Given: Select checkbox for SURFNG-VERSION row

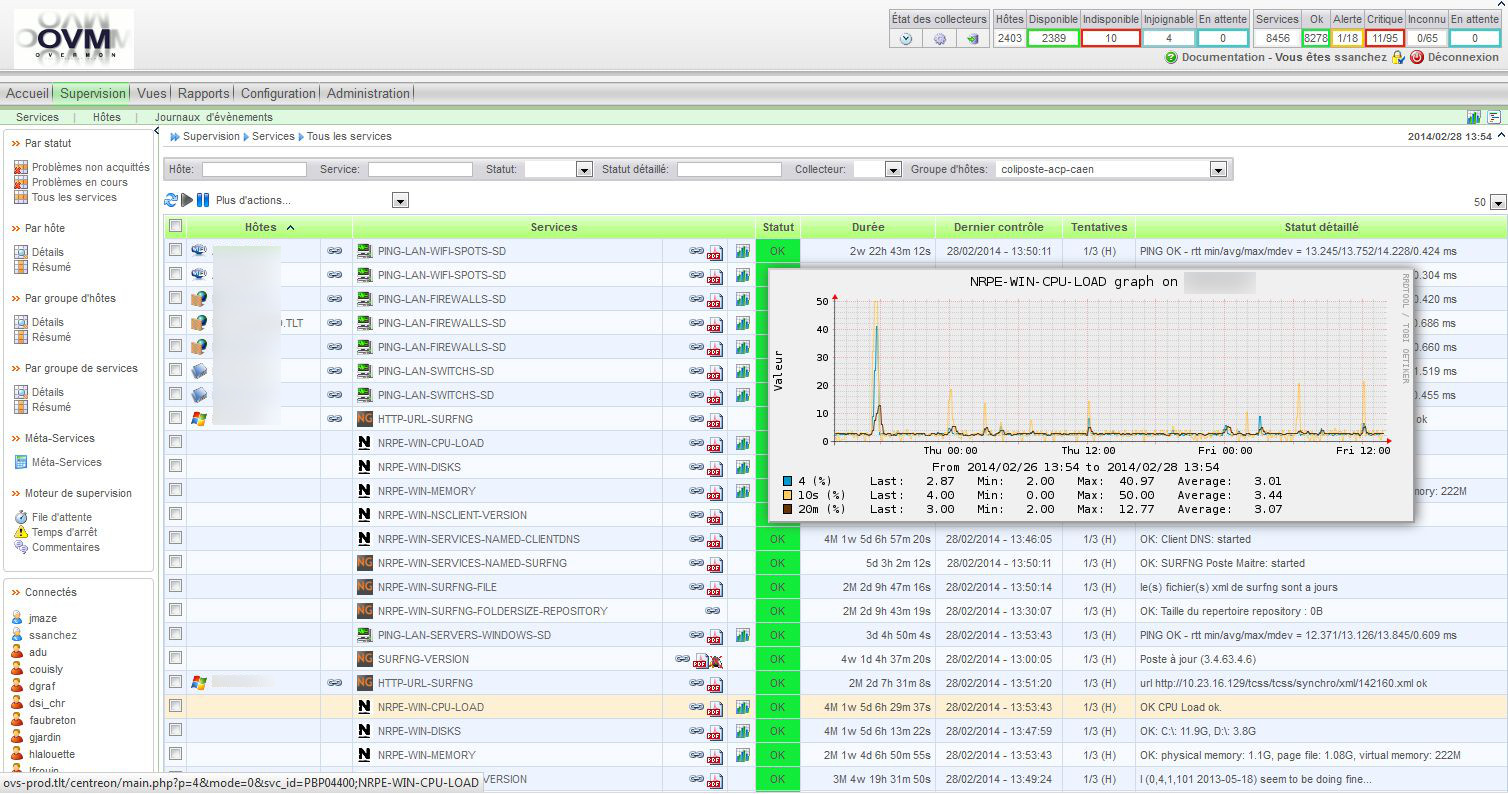Looking at the screenshot, I should (x=176, y=659).
